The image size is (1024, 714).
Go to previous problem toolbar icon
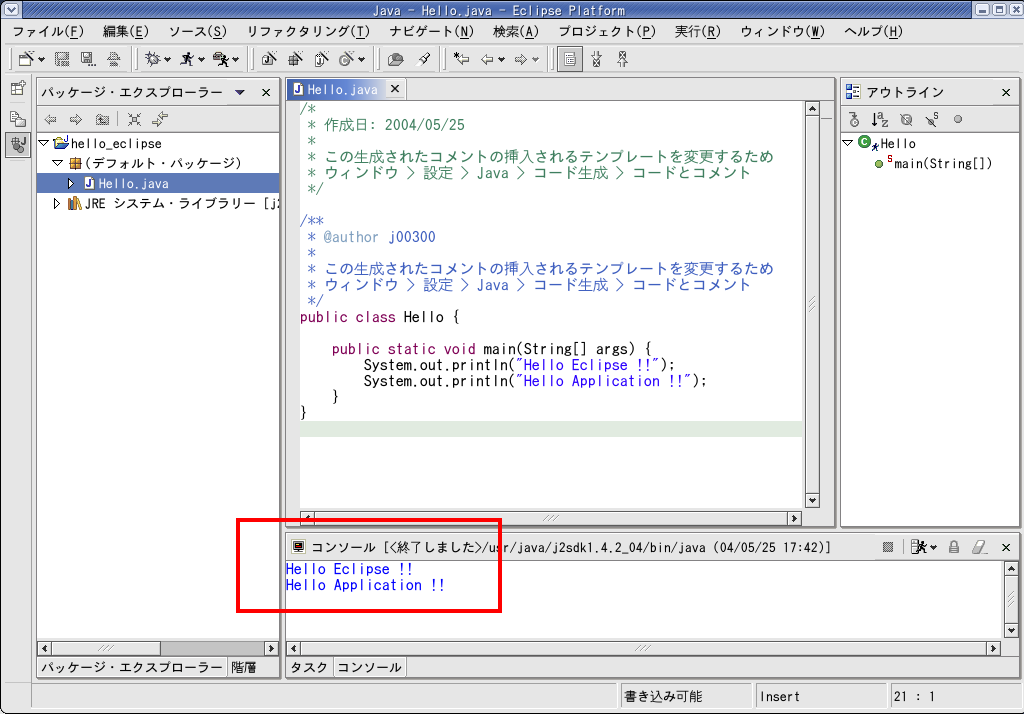(622, 59)
